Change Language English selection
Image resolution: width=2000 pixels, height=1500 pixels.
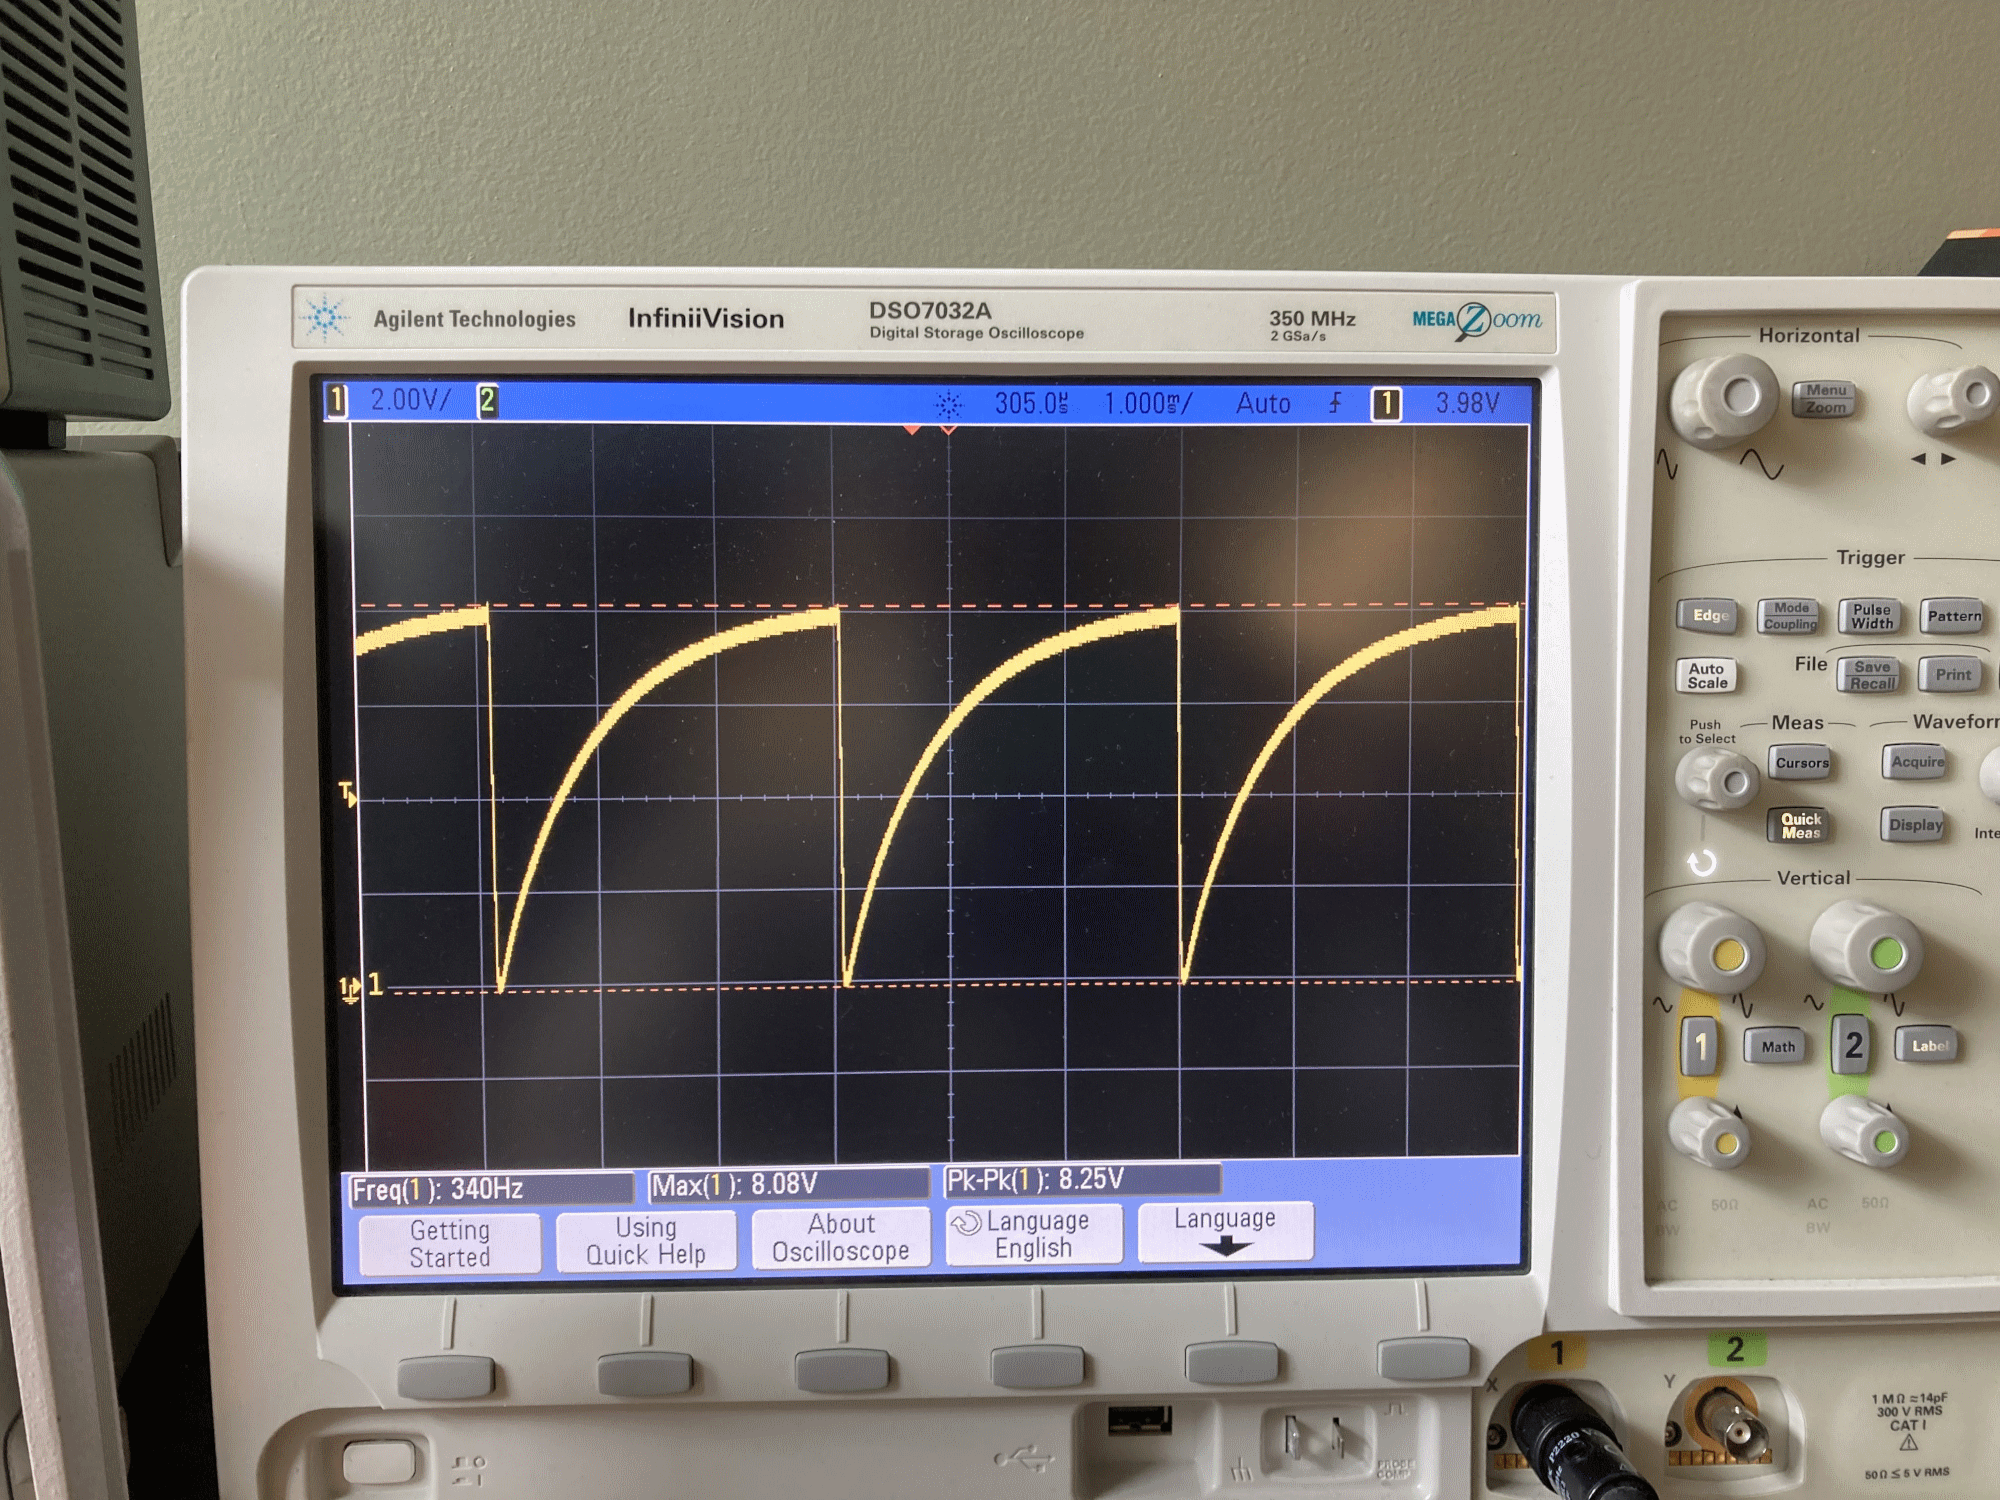click(1033, 1235)
